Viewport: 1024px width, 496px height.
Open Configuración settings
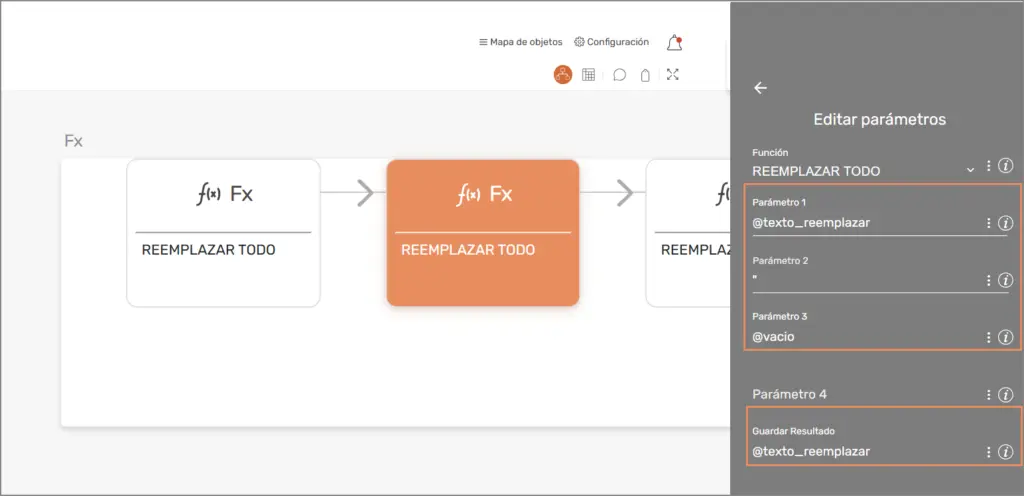point(611,42)
